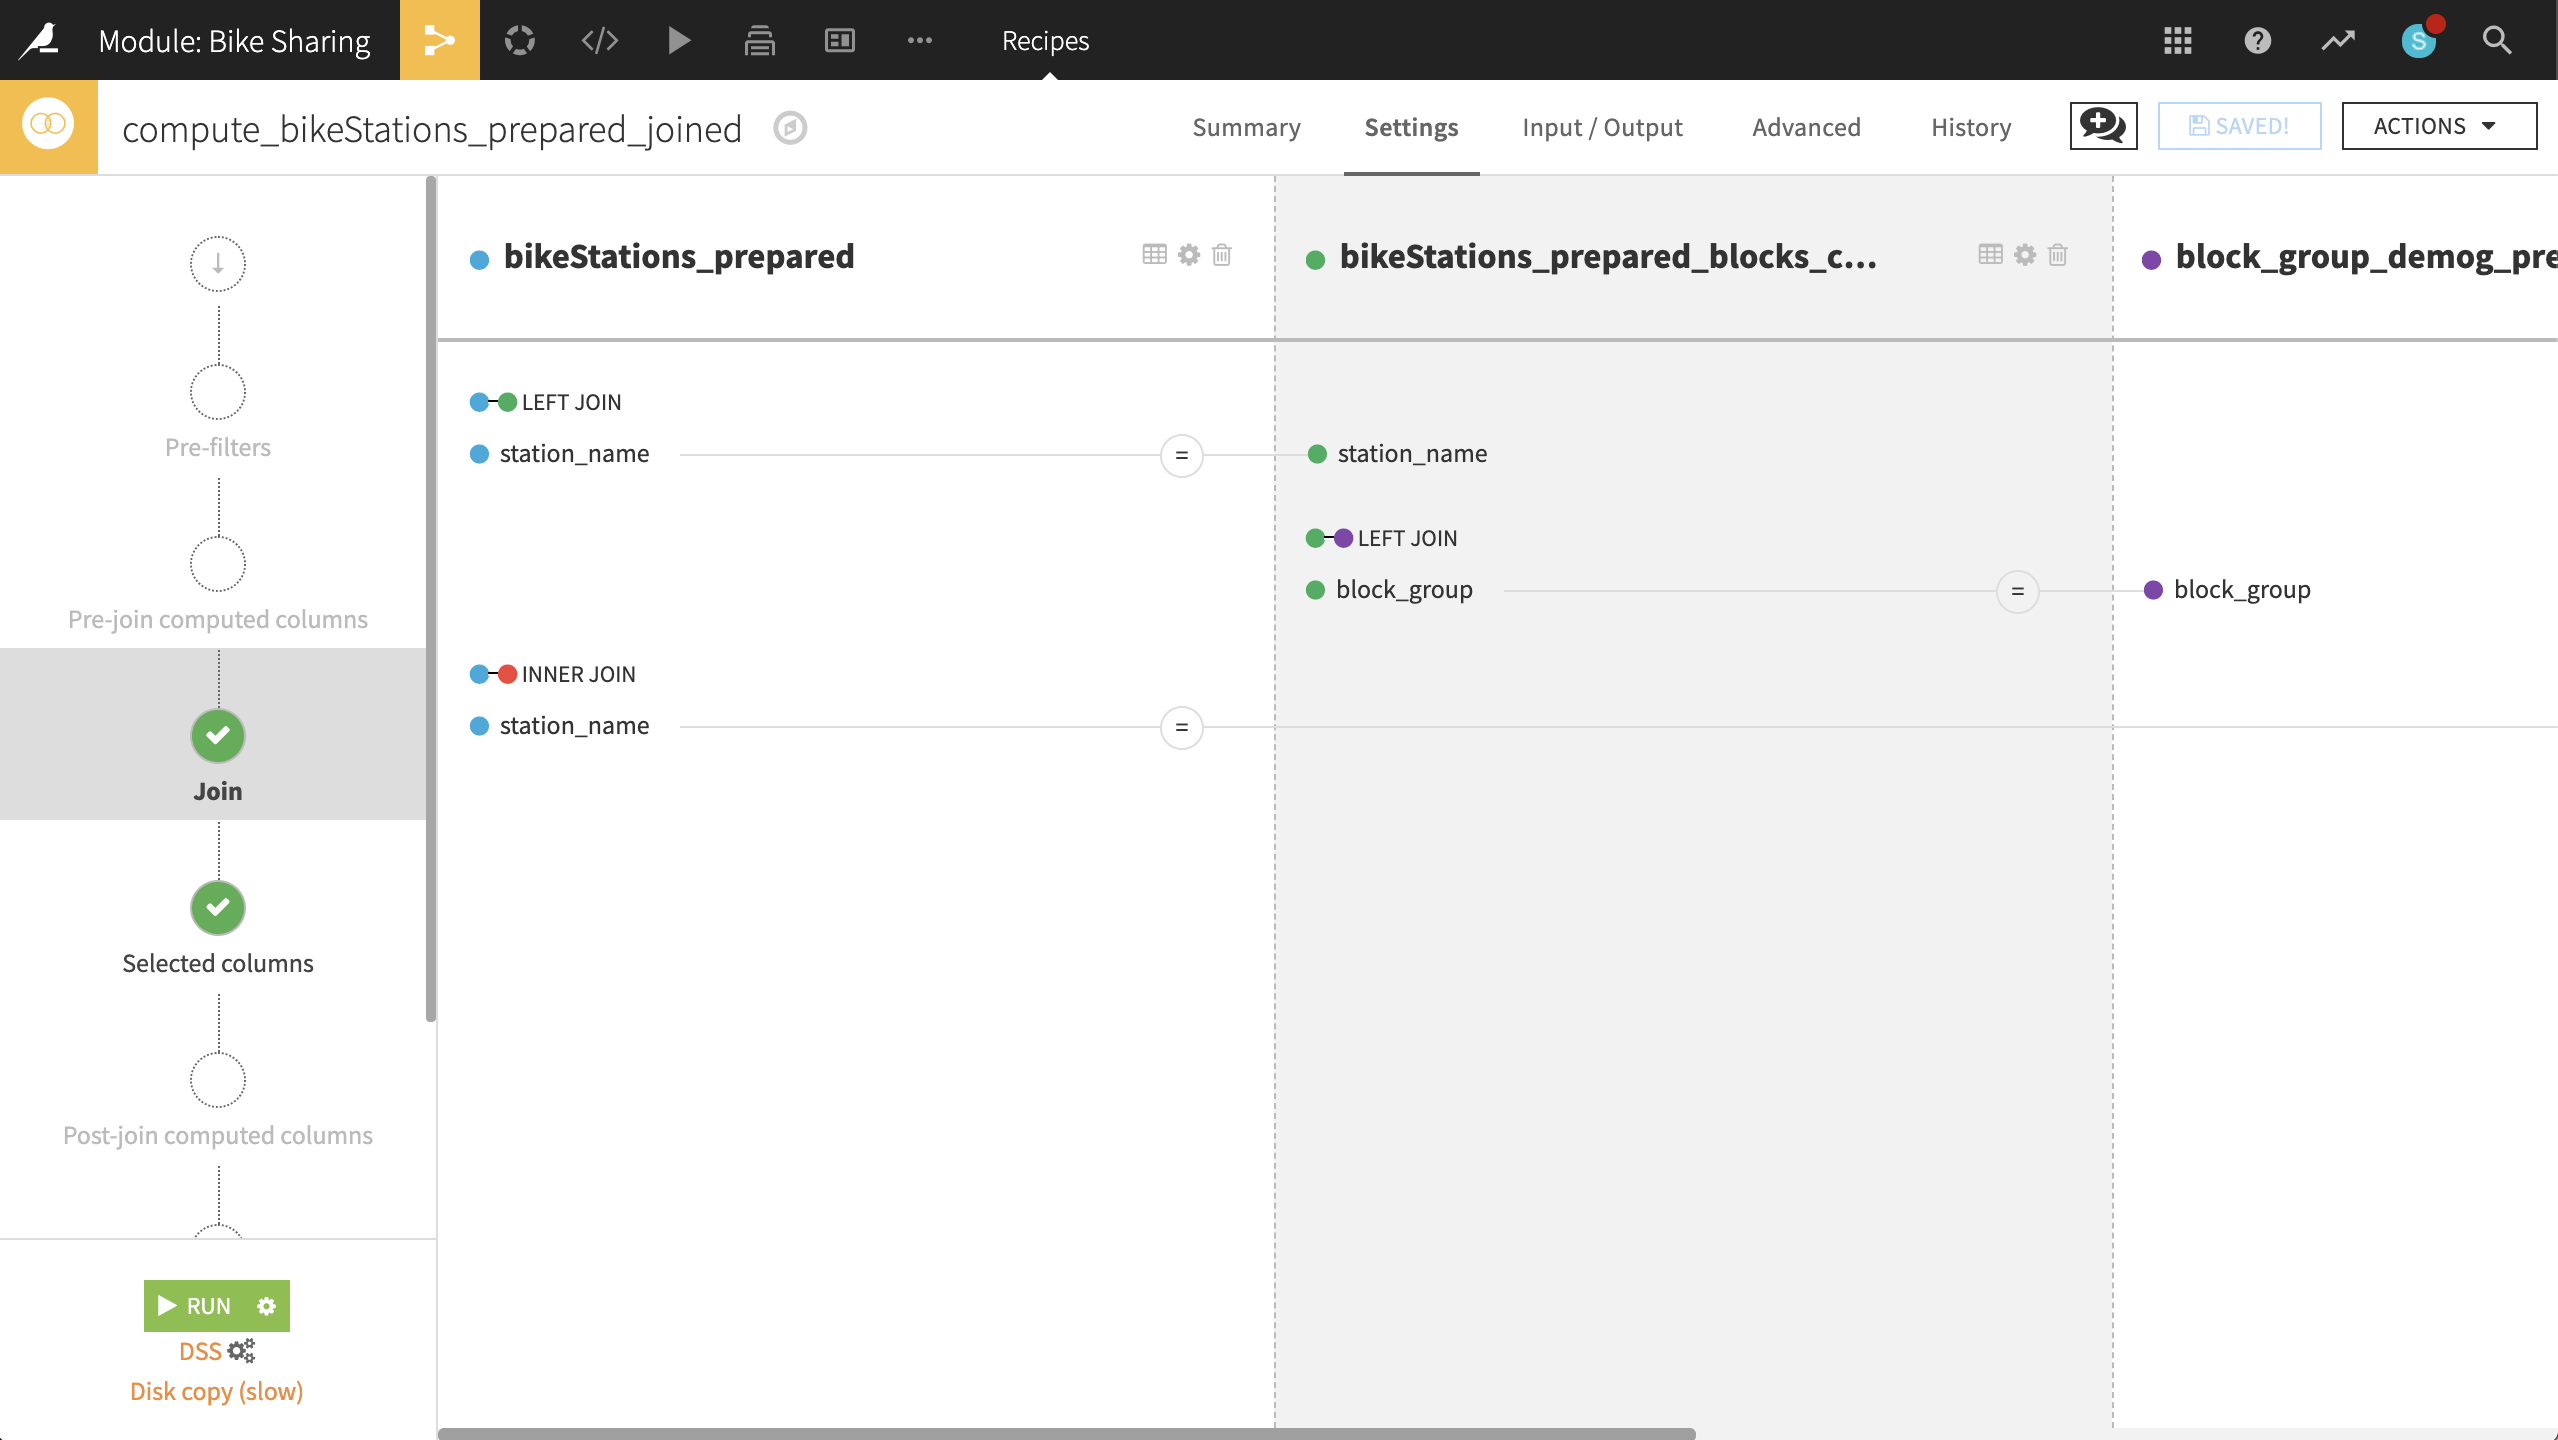Click block_group_demog_pre dataset header
The image size is (2558, 1440).
(2366, 257)
